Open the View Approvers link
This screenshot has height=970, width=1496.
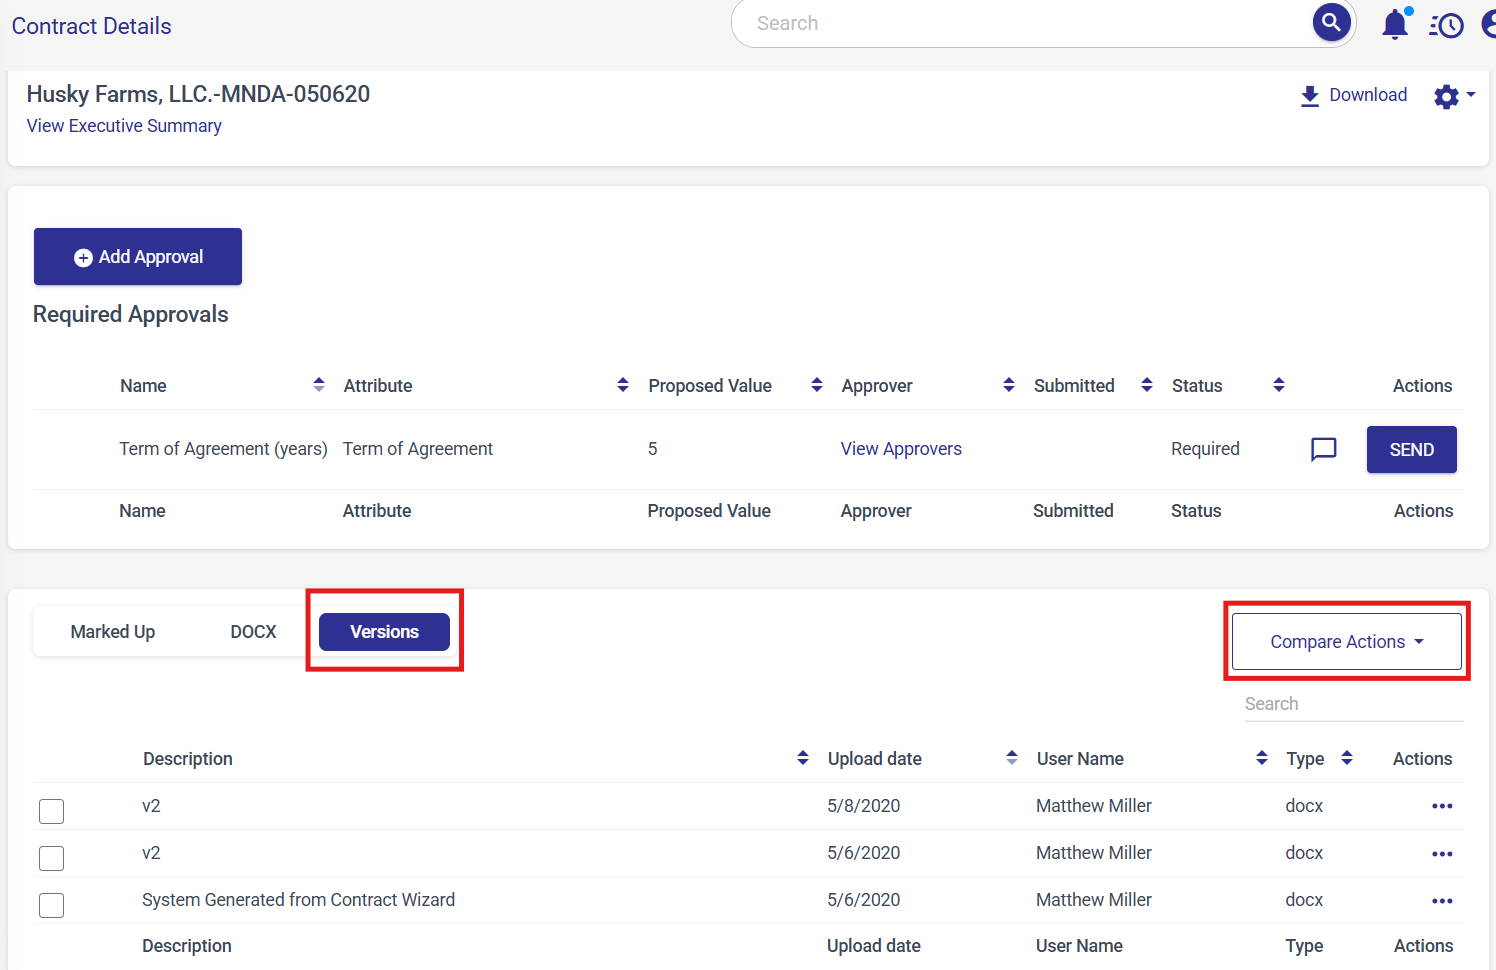click(900, 449)
